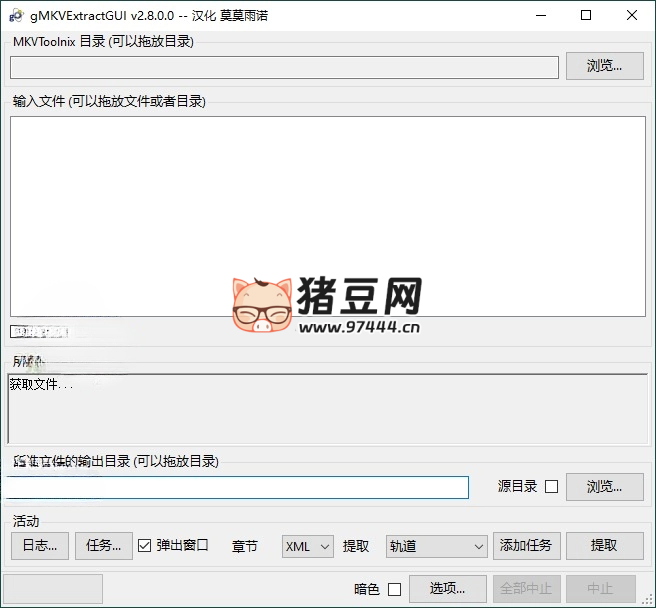Image resolution: width=656 pixels, height=608 pixels.
Task: Click the output directory text field
Action: click(237, 487)
